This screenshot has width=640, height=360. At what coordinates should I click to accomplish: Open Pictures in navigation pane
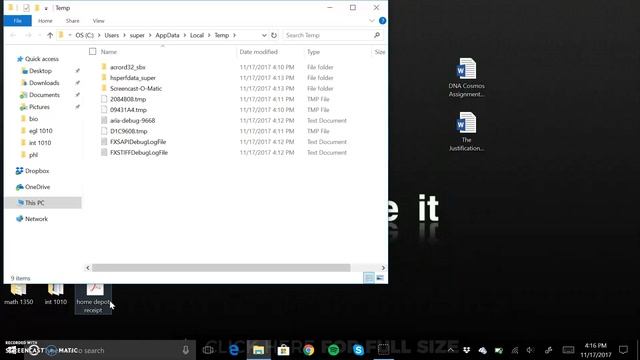tap(39, 107)
